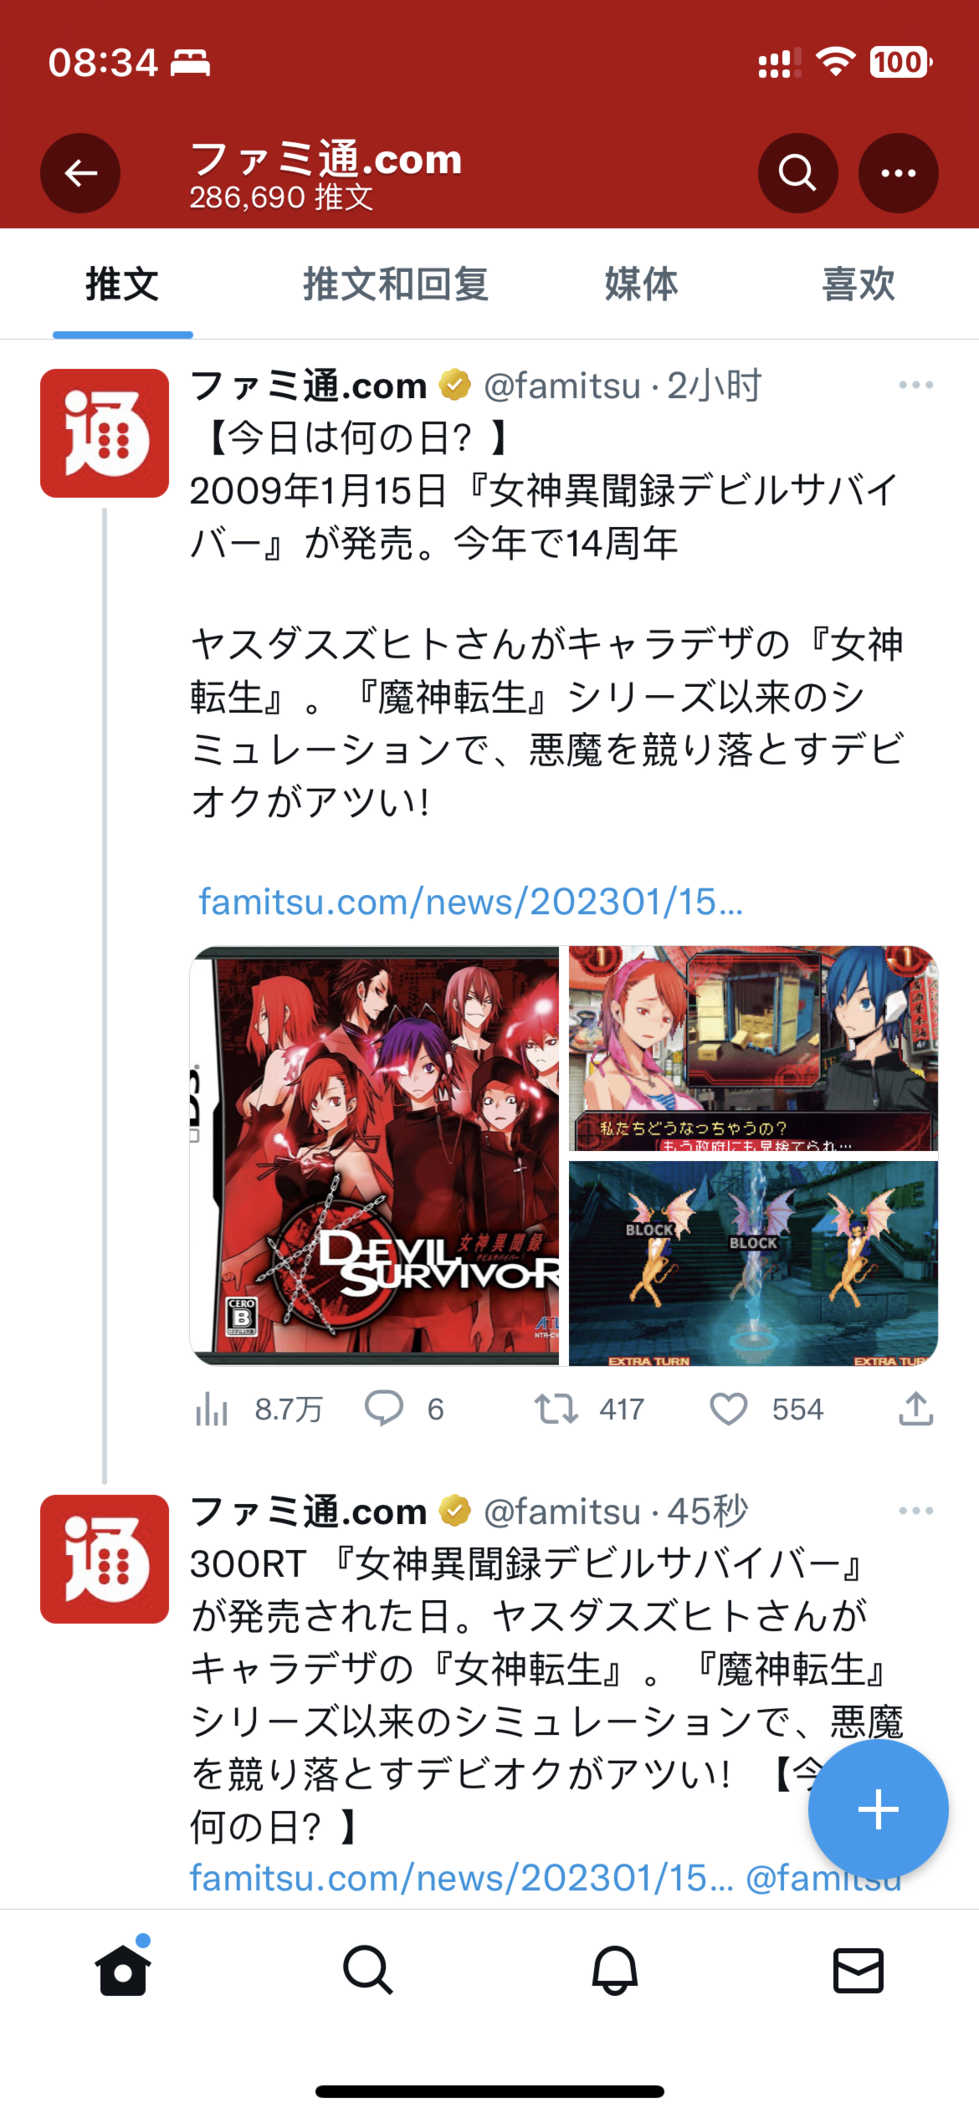Expand more options on the 45秒 tweet

[x=916, y=1511]
